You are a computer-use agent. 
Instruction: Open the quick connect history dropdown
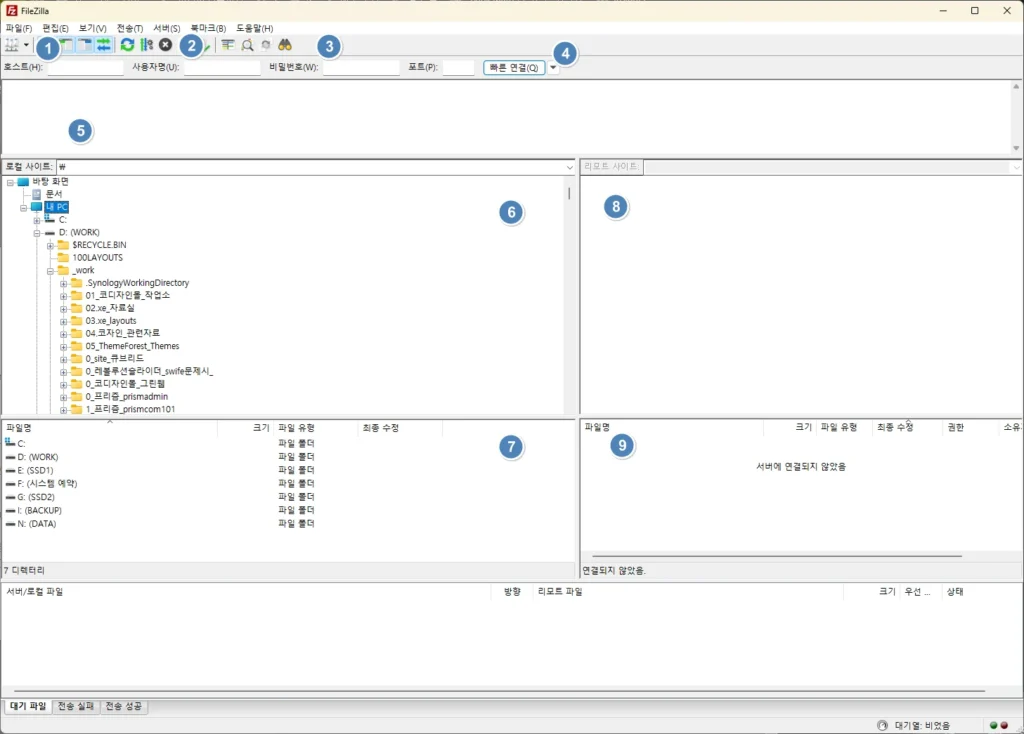tap(553, 67)
